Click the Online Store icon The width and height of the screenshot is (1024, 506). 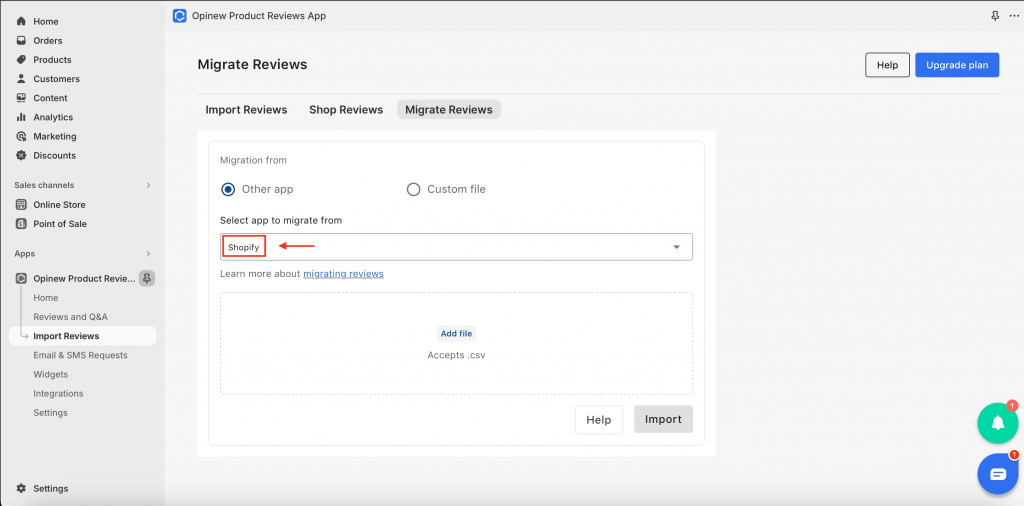tap(21, 204)
